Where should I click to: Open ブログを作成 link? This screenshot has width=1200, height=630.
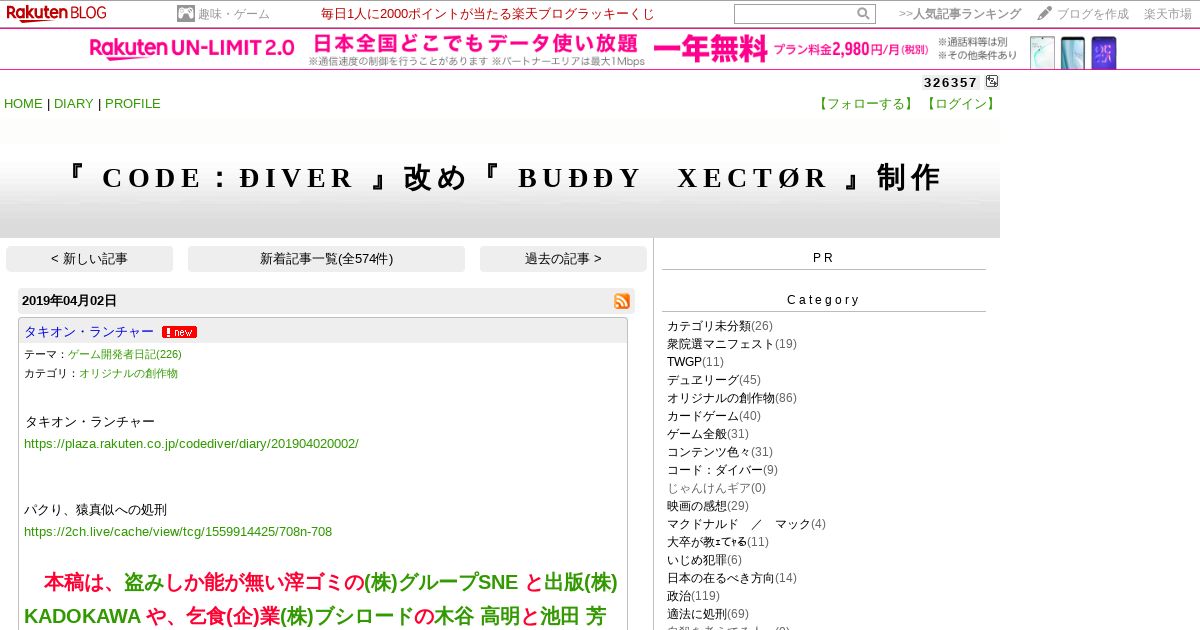coord(1093,14)
